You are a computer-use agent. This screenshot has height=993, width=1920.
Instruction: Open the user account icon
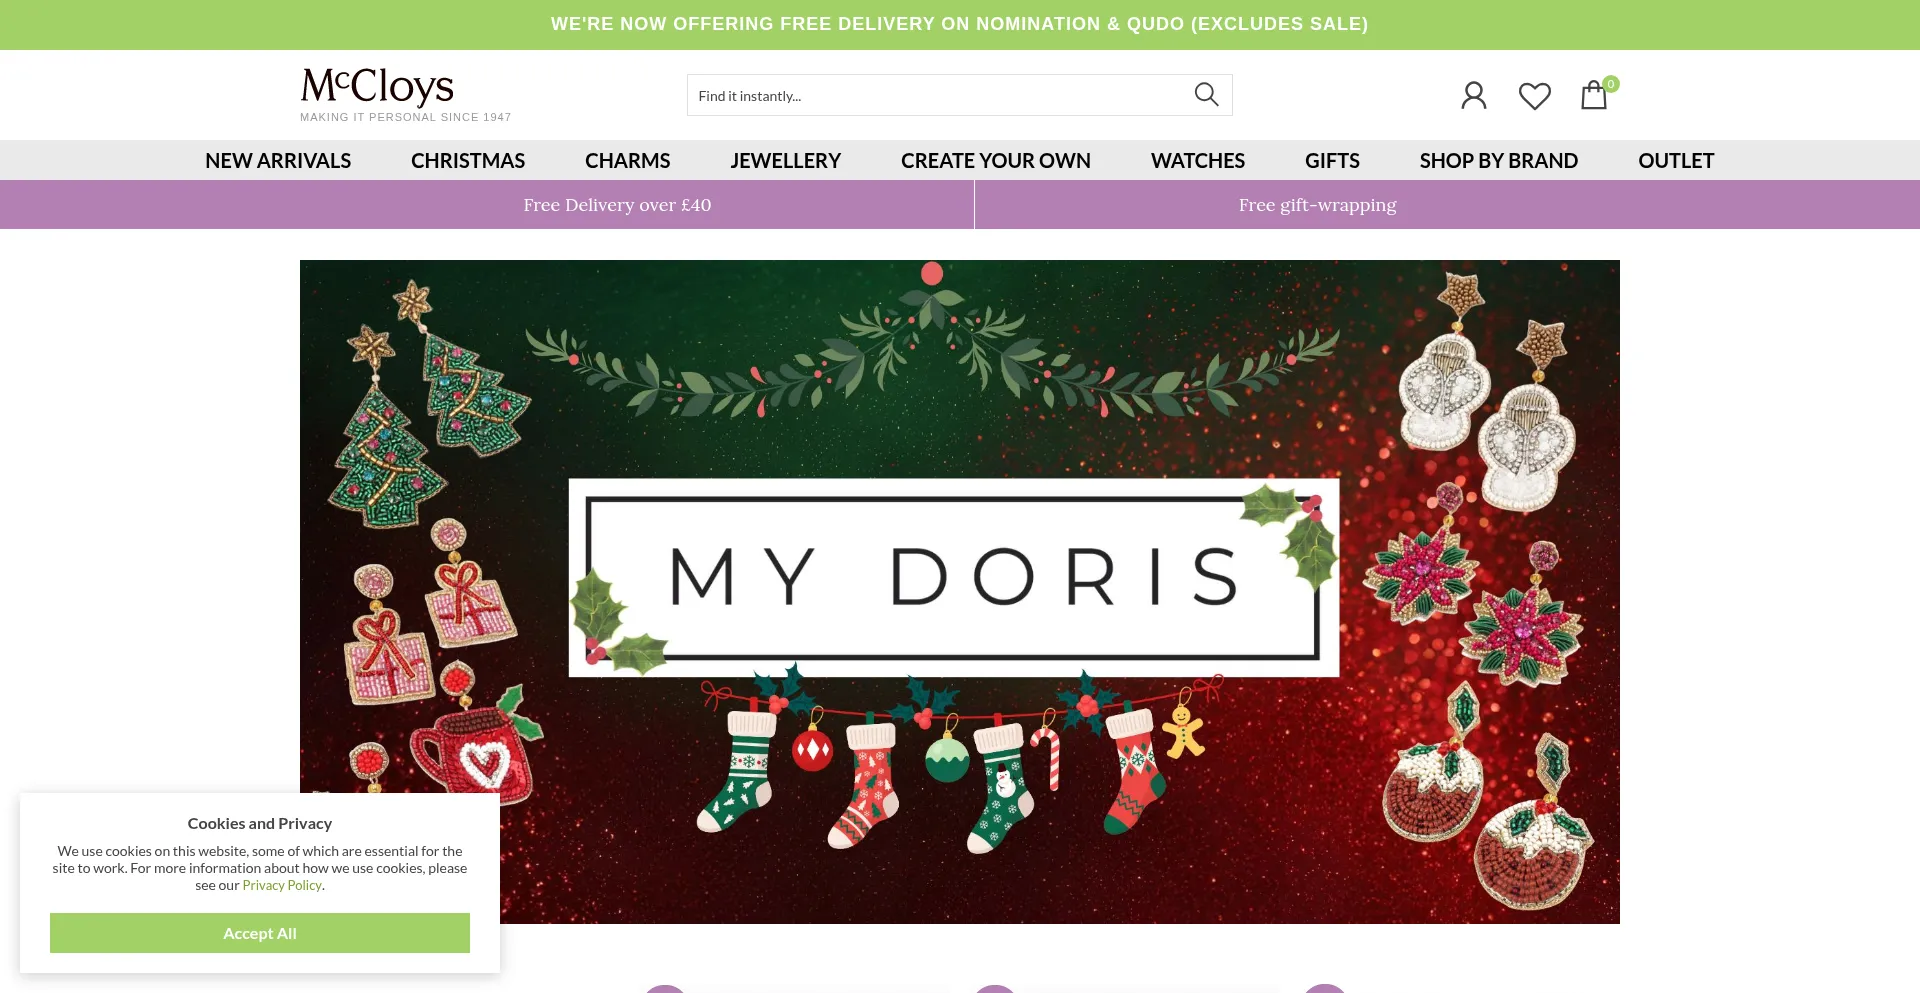[x=1474, y=96]
